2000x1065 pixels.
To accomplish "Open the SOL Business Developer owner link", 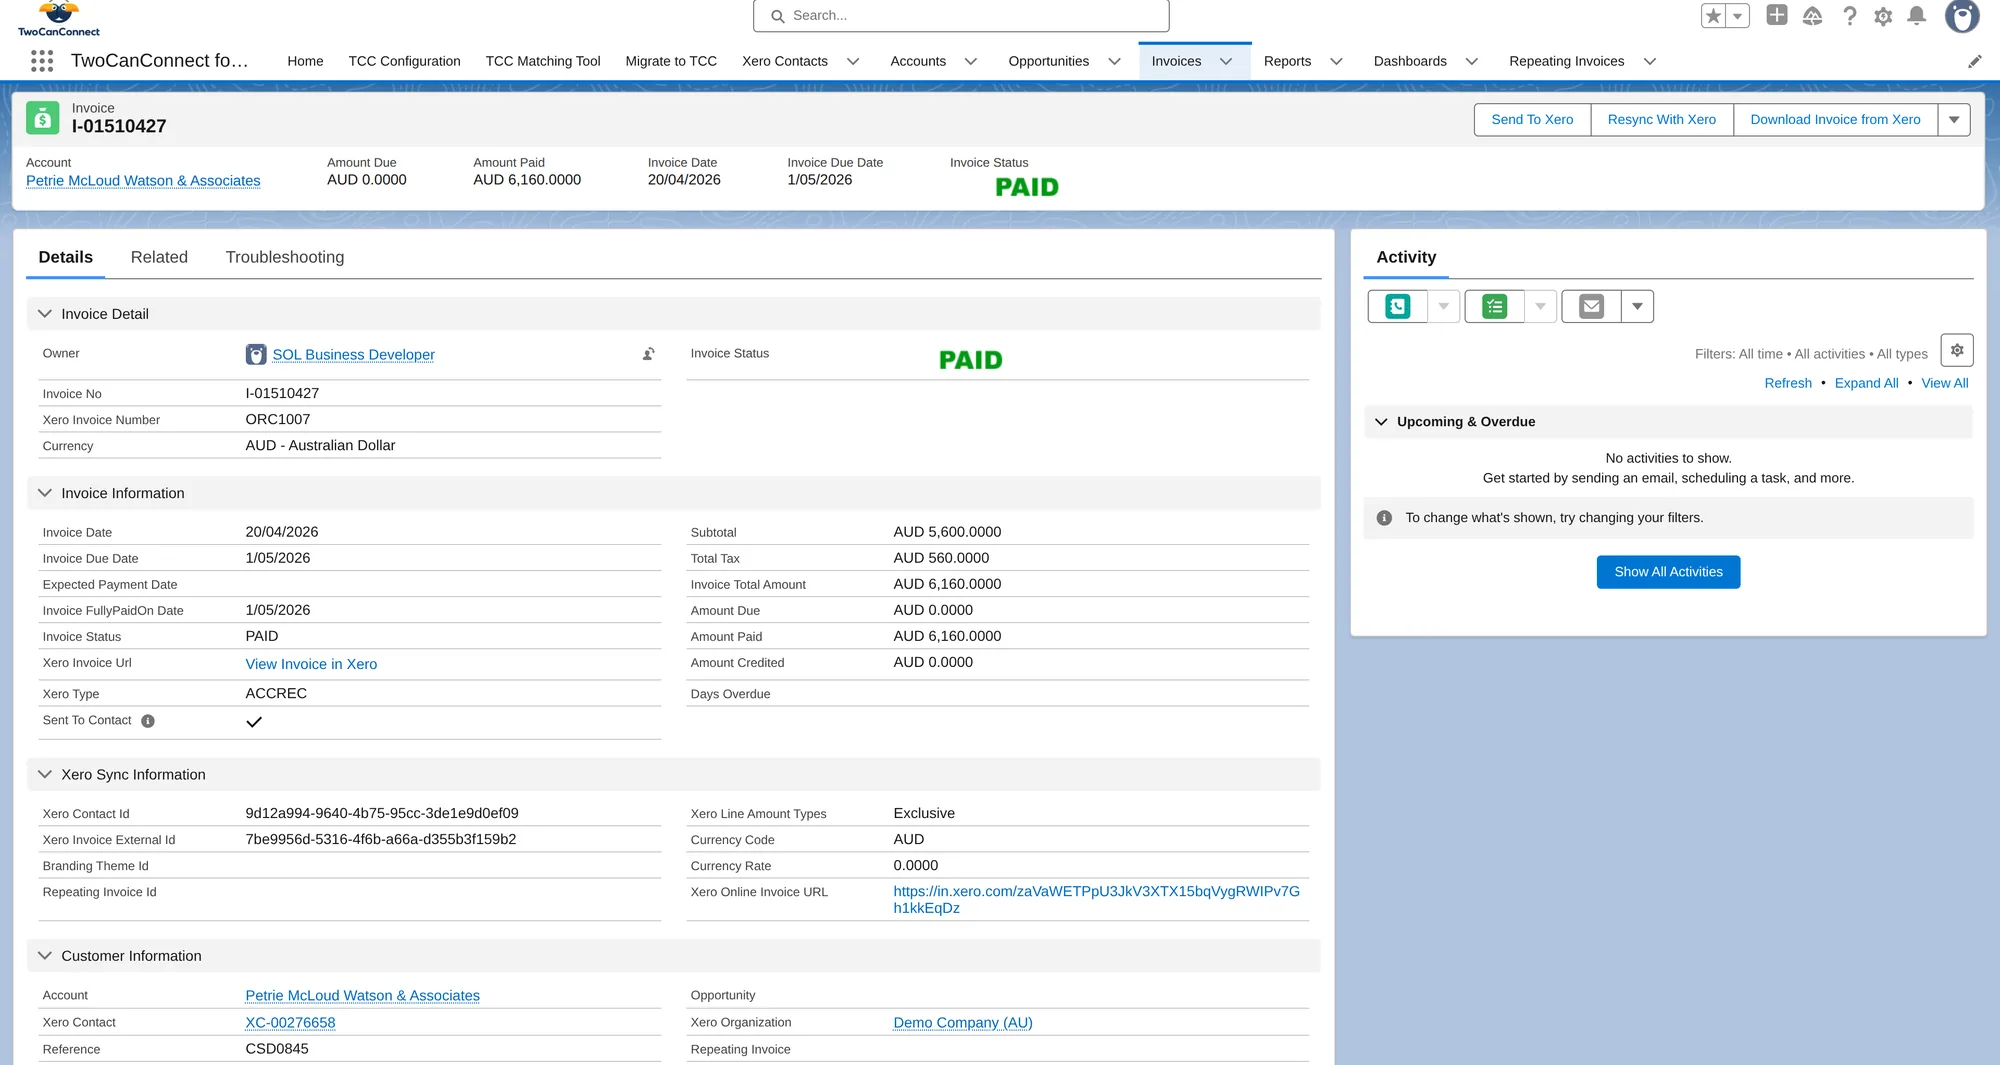I will tap(353, 355).
